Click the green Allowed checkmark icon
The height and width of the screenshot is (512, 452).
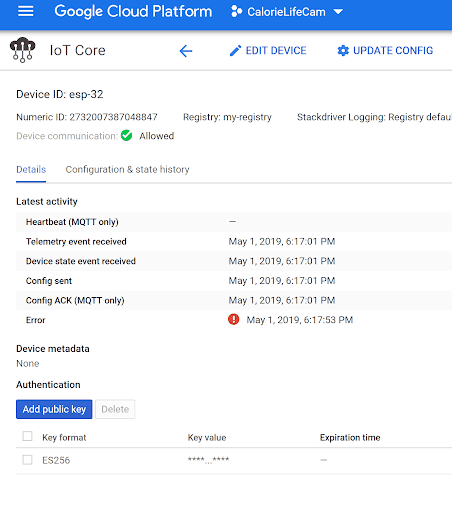(x=126, y=136)
